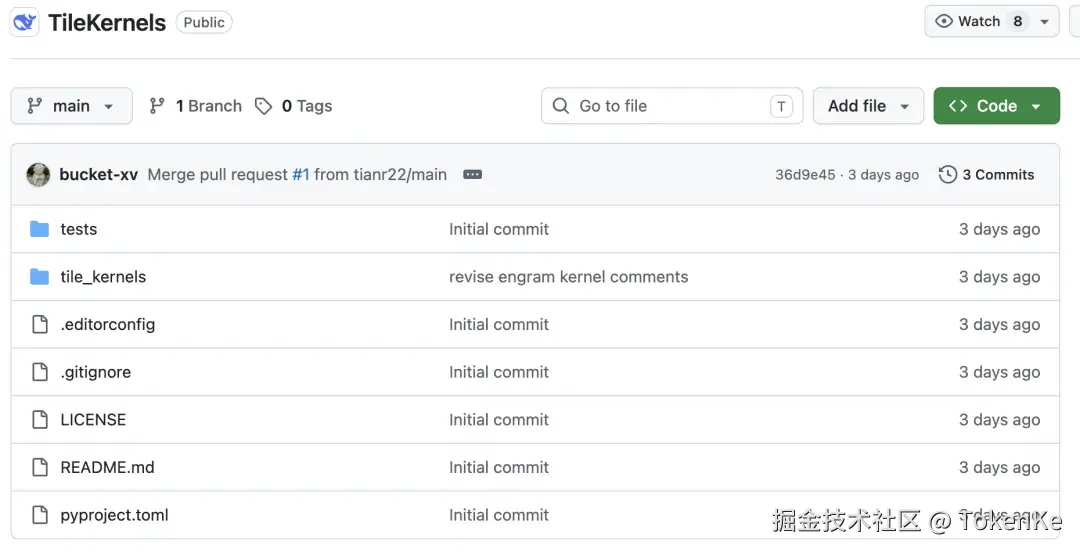Viewport: 1080px width, 552px height.
Task: Open the Watch options dropdown arrow
Action: (x=1044, y=21)
